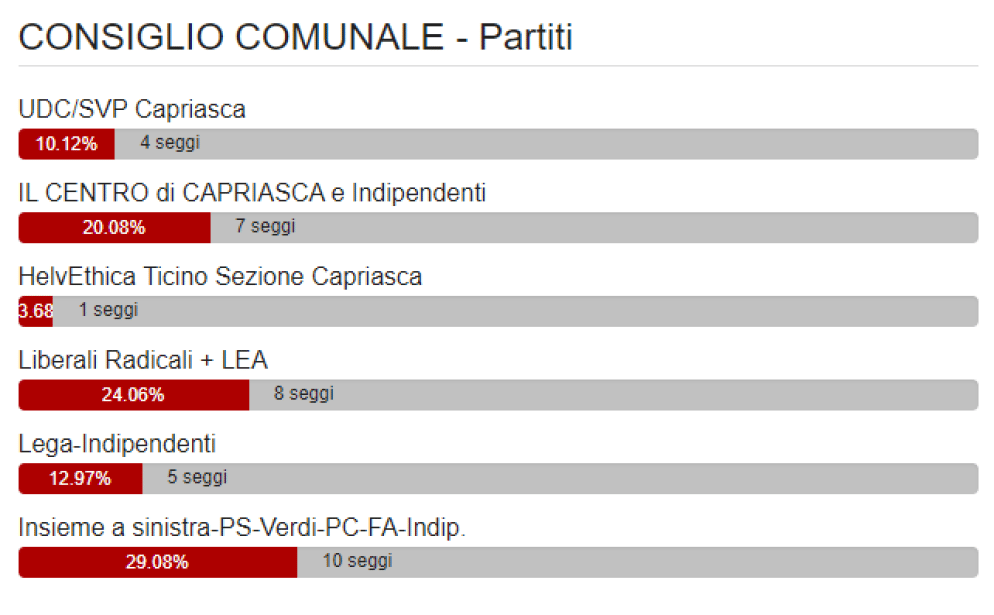Click the 4 seggi label
Viewport: 994px width, 615px height.
[x=170, y=143]
